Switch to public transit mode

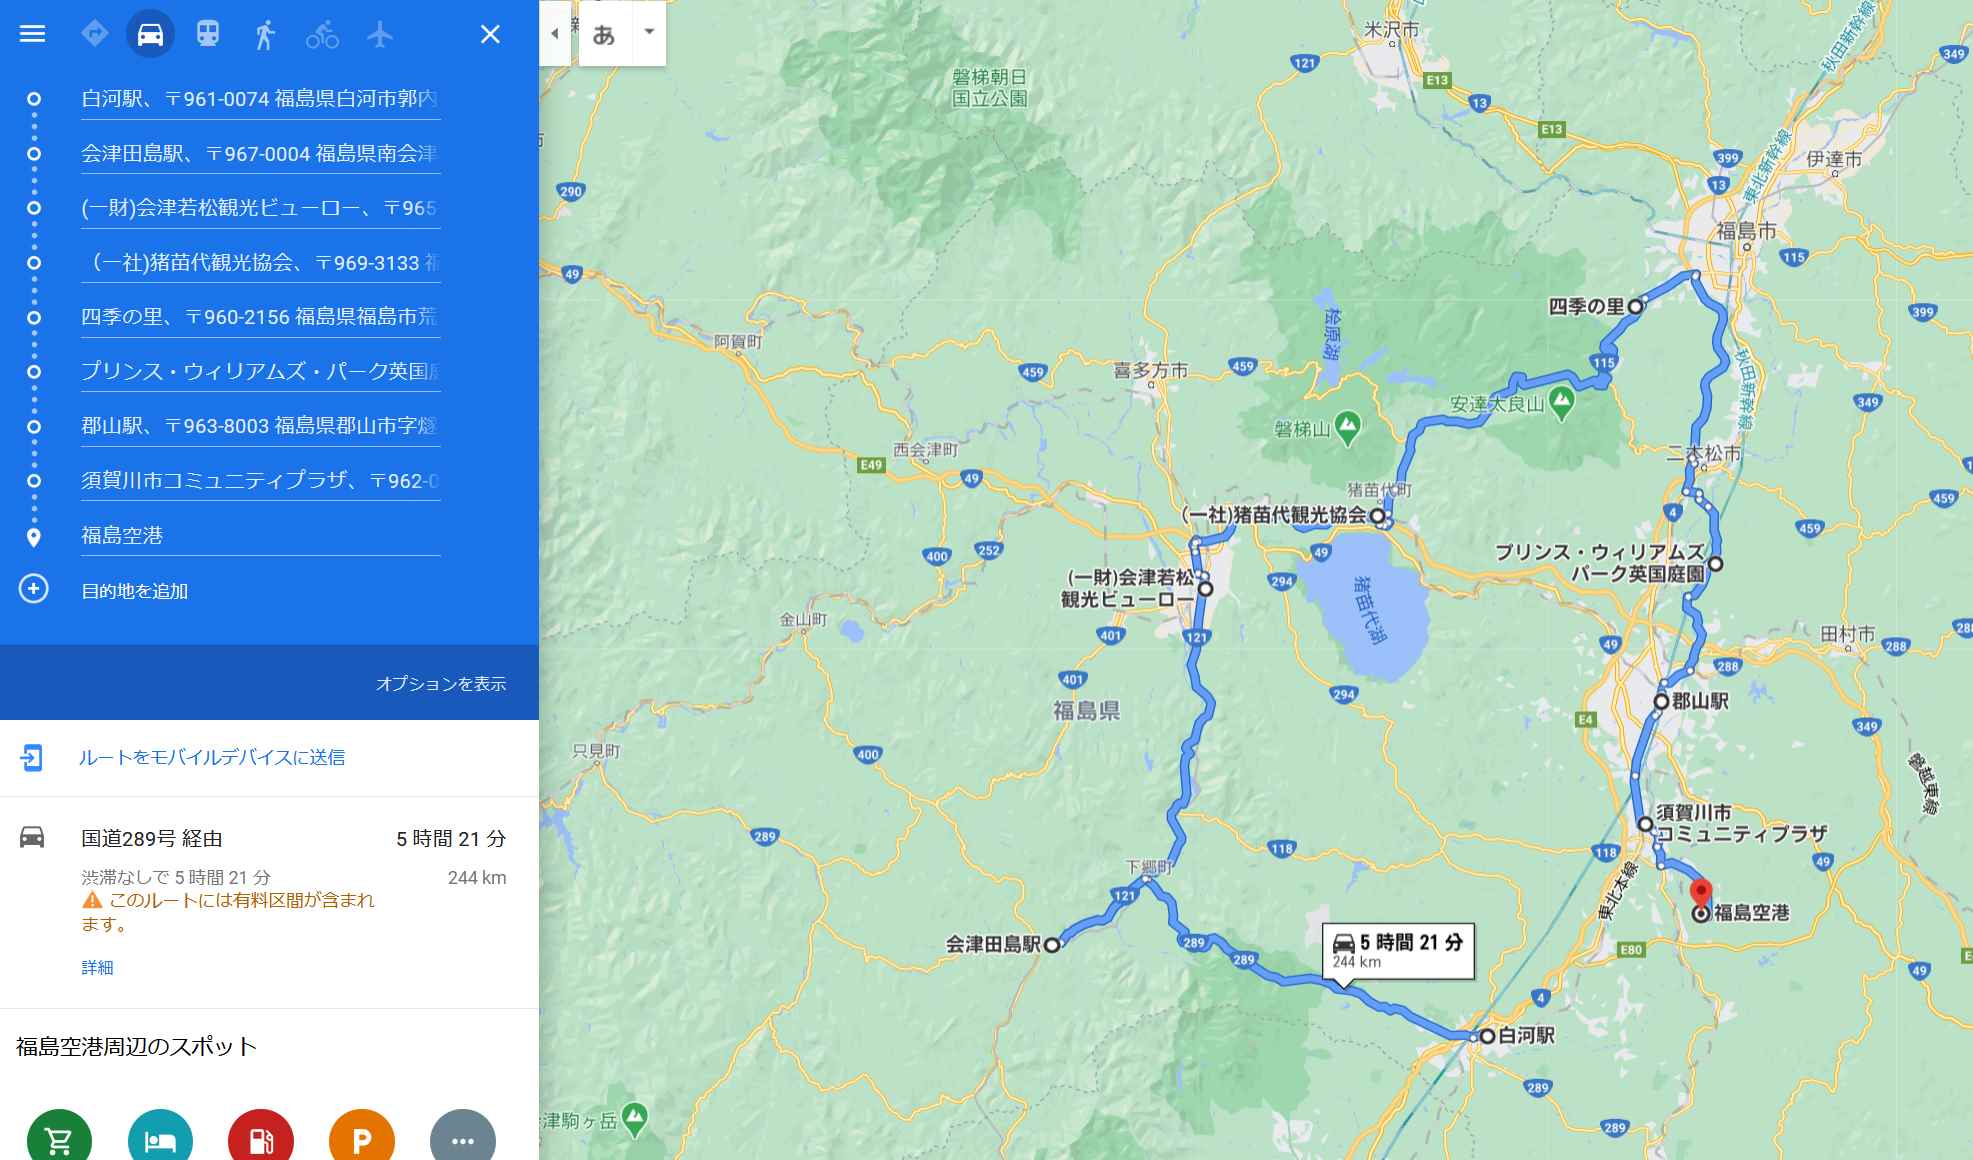(x=207, y=34)
